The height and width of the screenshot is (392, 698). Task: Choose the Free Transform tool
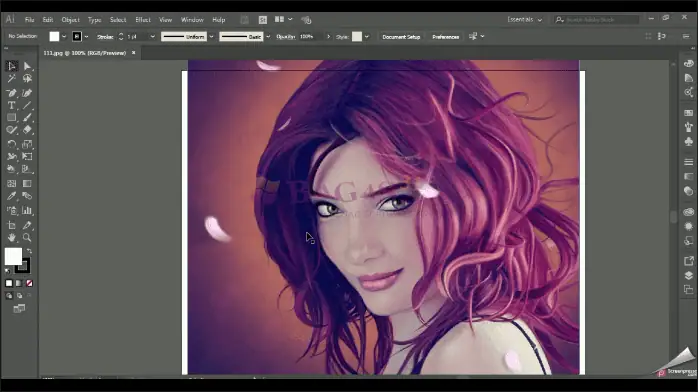(27, 157)
